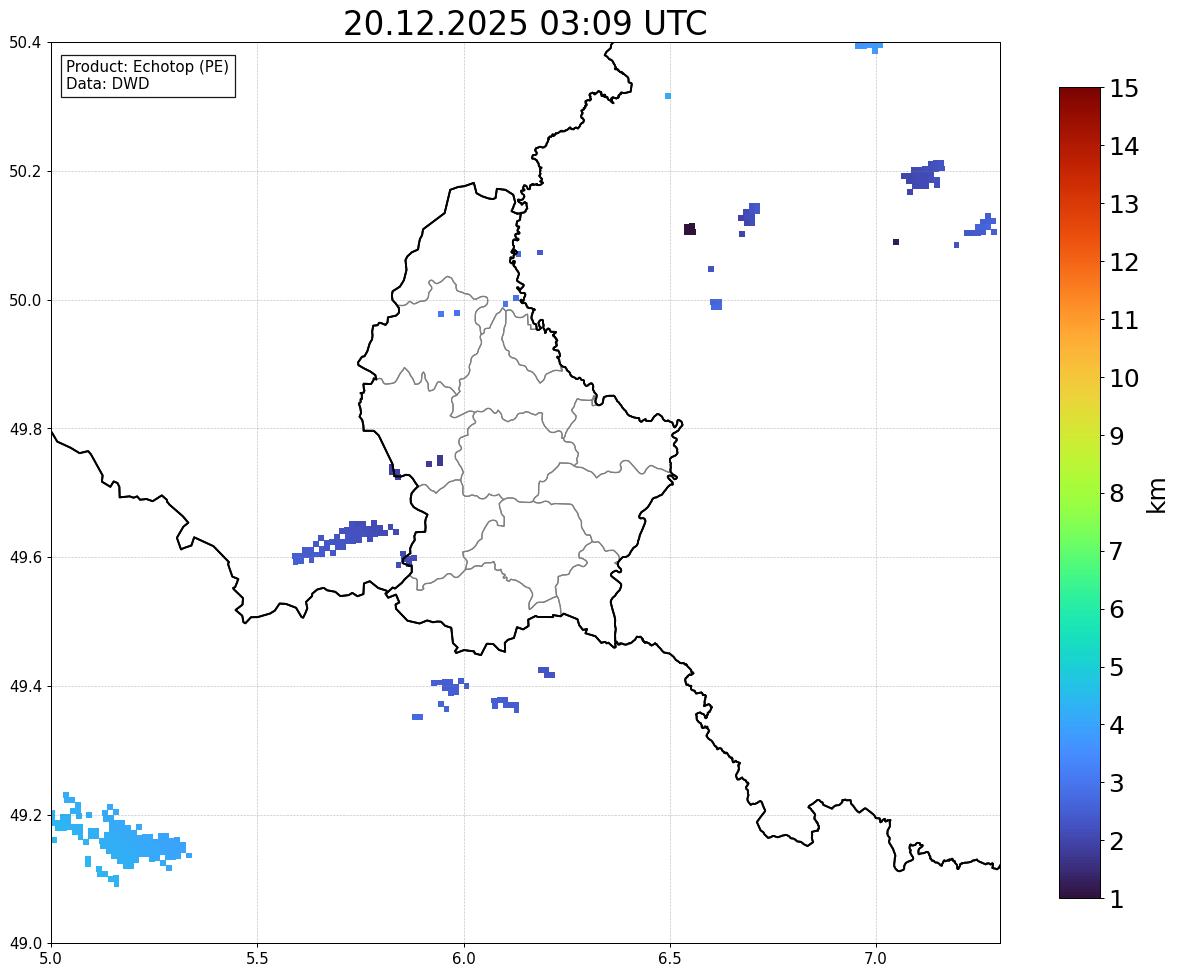Click the latitude label "49.8"
1178x976 pixels.
point(25,429)
